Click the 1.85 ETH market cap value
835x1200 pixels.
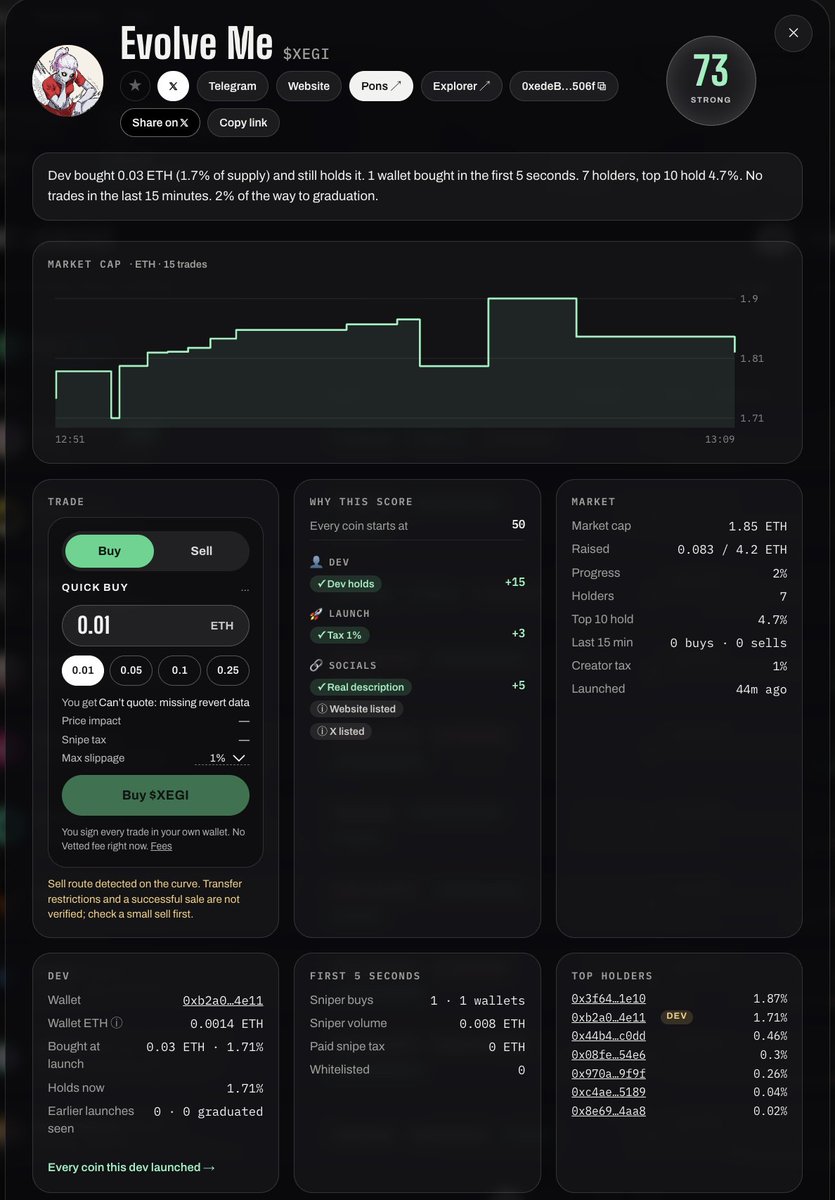point(757,526)
